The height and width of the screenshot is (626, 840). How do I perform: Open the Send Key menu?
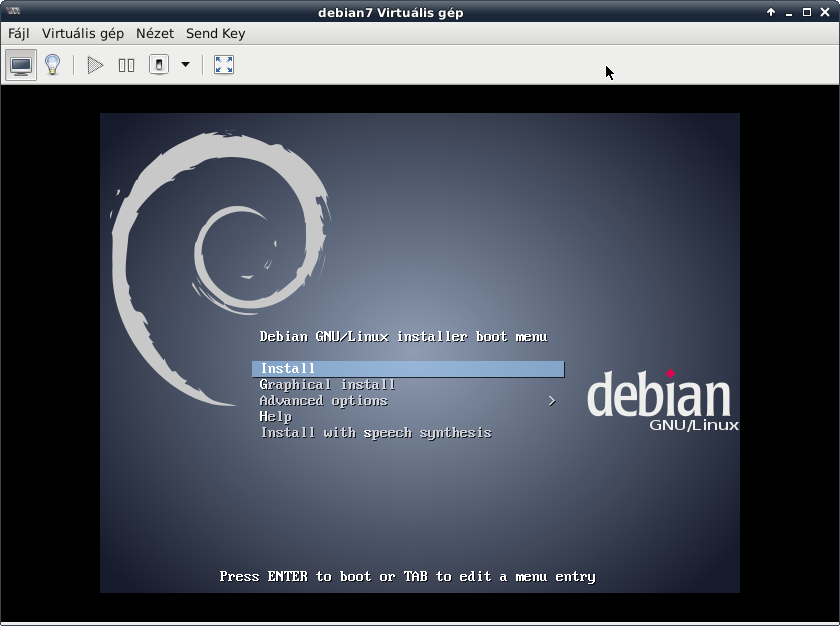coord(215,33)
